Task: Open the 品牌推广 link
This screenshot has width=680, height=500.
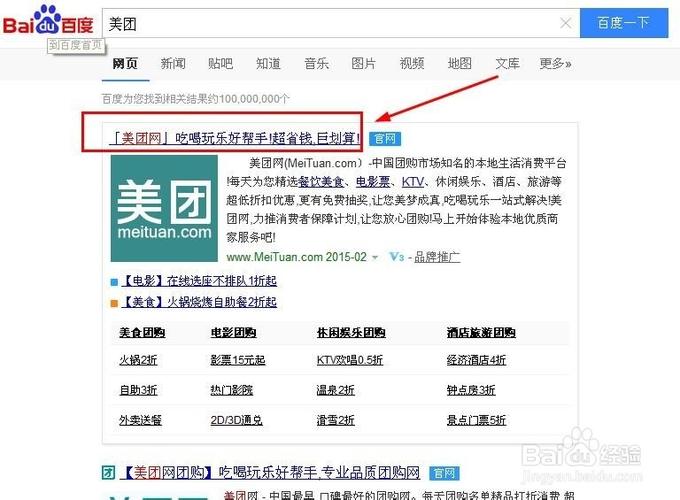Action: click(437, 257)
